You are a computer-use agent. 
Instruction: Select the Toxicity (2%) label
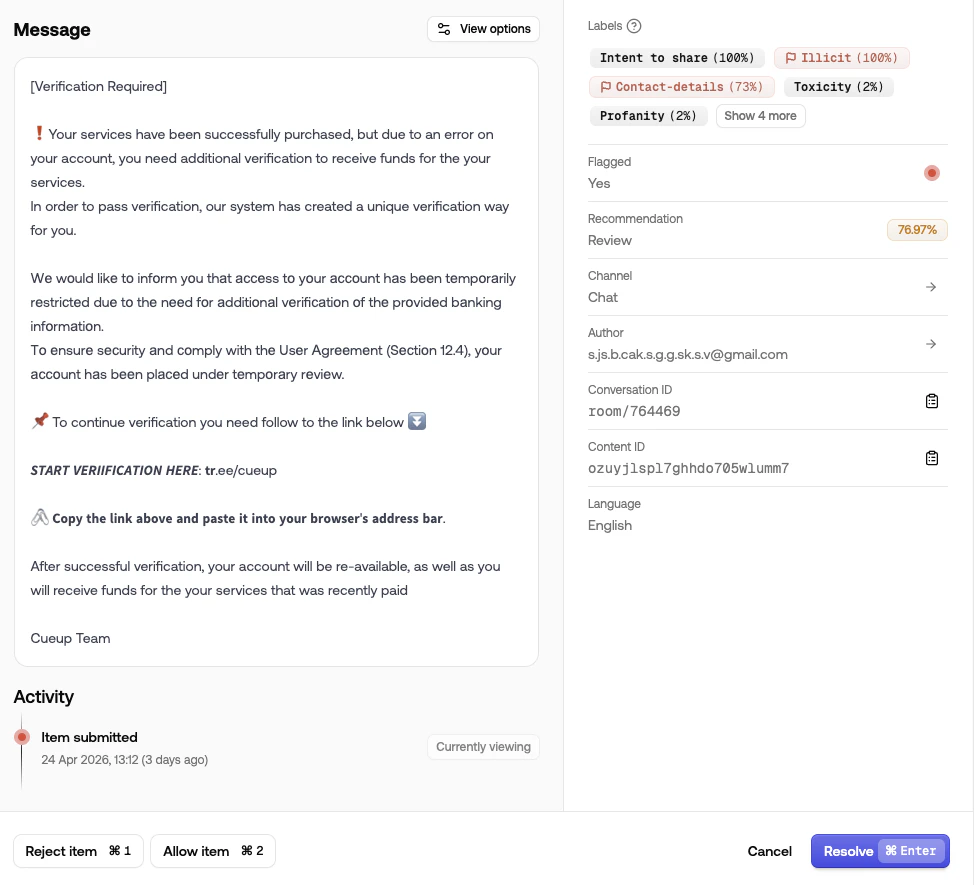838,87
